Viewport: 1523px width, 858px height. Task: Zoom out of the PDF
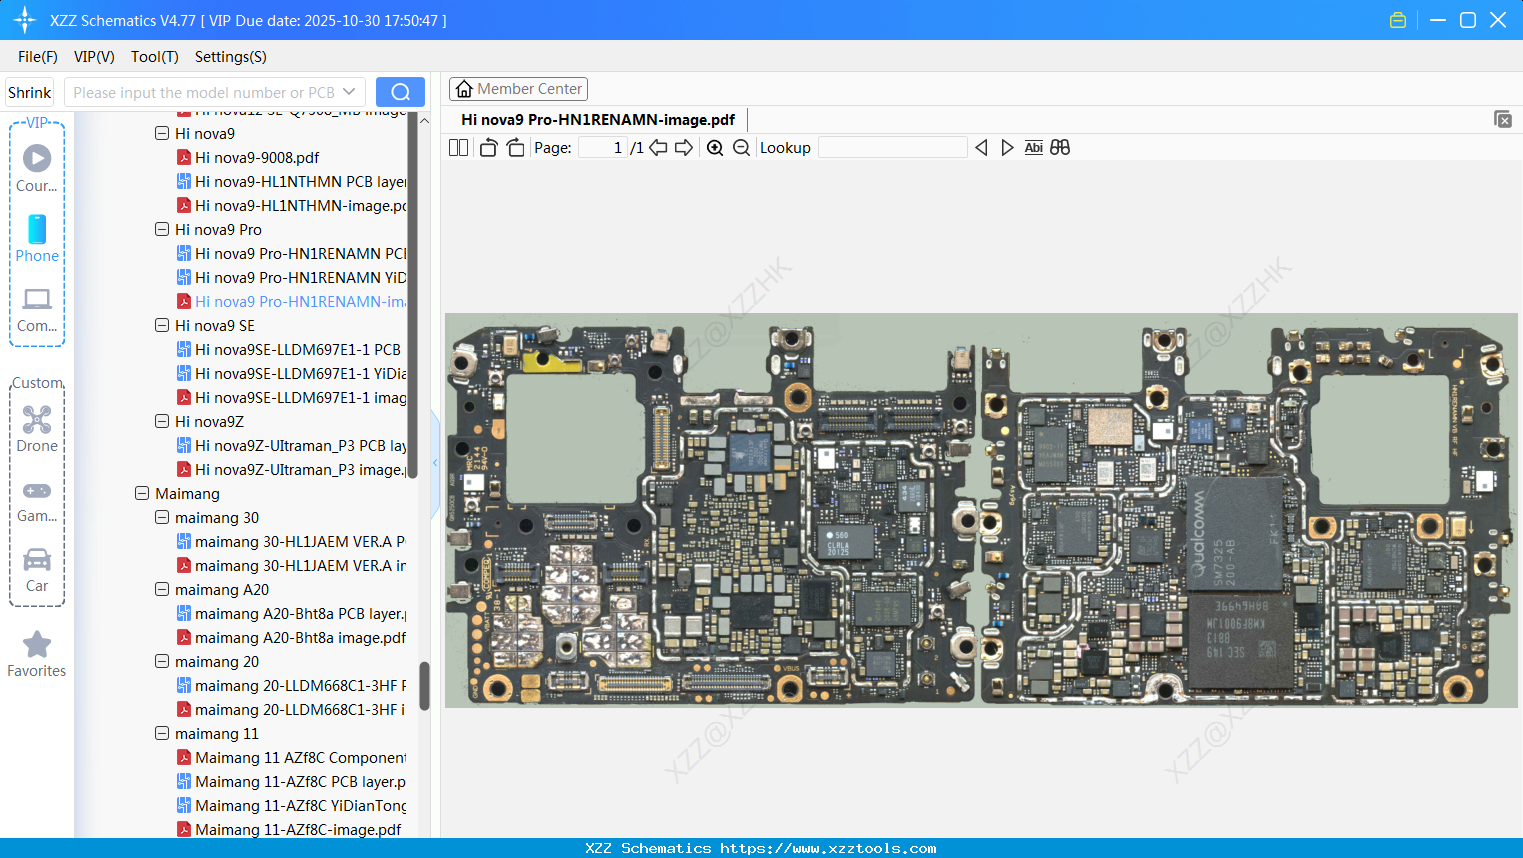(741, 147)
